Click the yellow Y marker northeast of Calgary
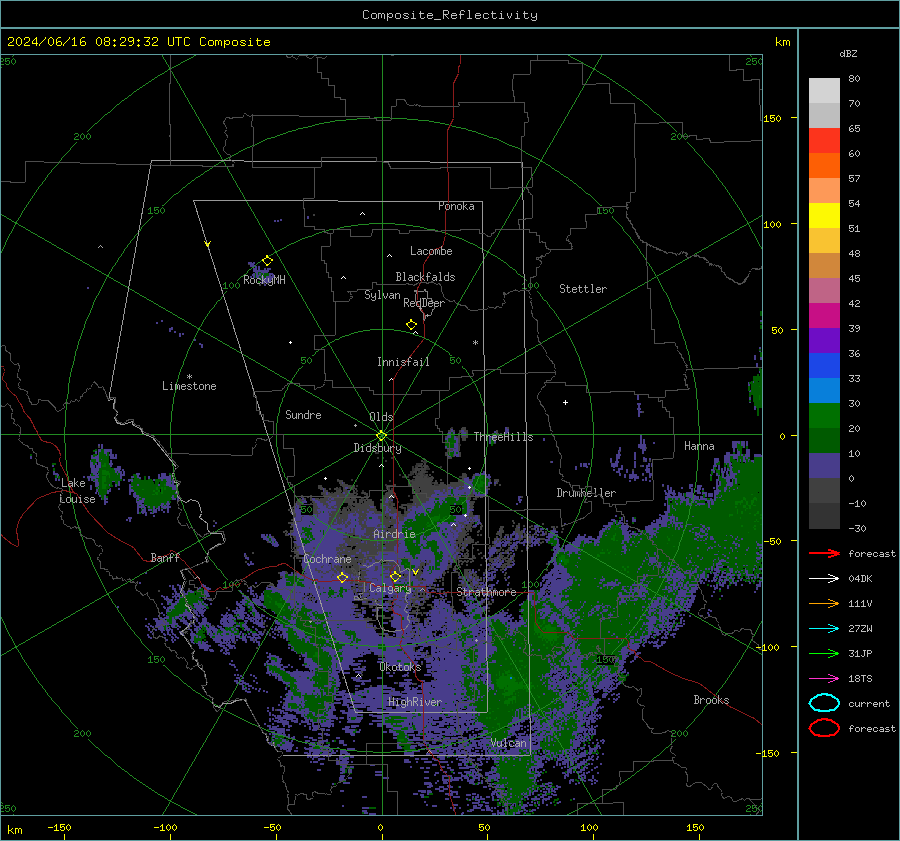The height and width of the screenshot is (841, 900). (x=416, y=572)
